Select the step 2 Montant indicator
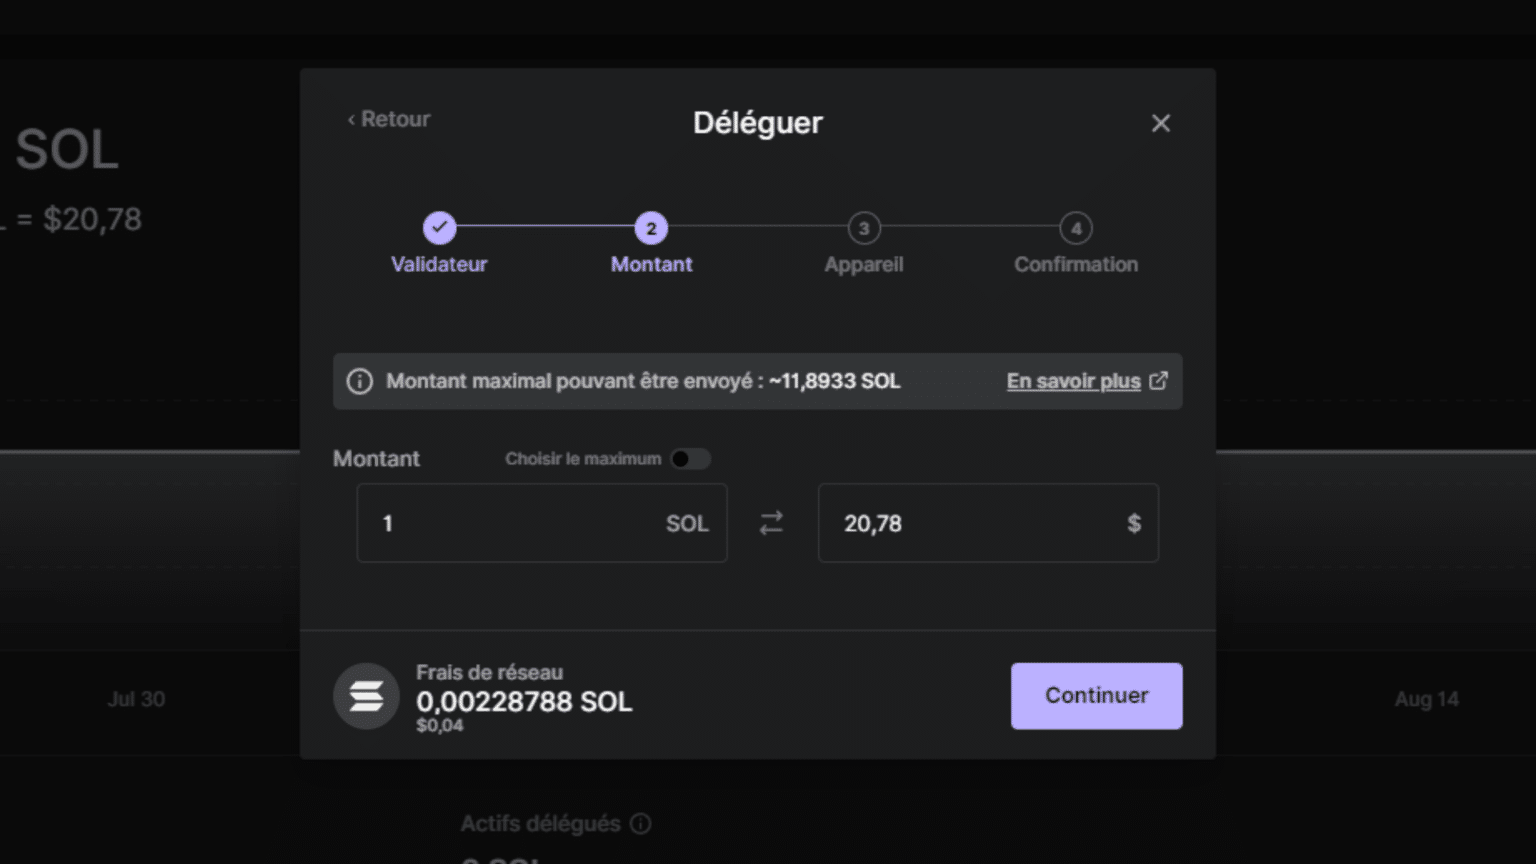Viewport: 1536px width, 864px height. click(x=651, y=228)
